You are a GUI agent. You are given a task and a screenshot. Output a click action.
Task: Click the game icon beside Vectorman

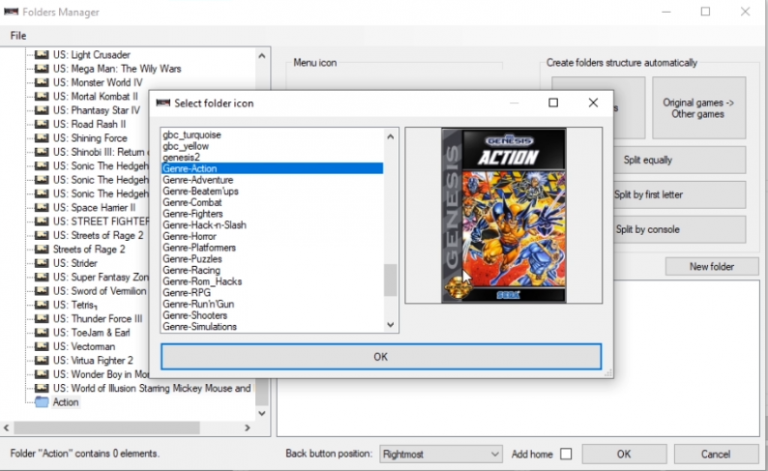coord(41,346)
